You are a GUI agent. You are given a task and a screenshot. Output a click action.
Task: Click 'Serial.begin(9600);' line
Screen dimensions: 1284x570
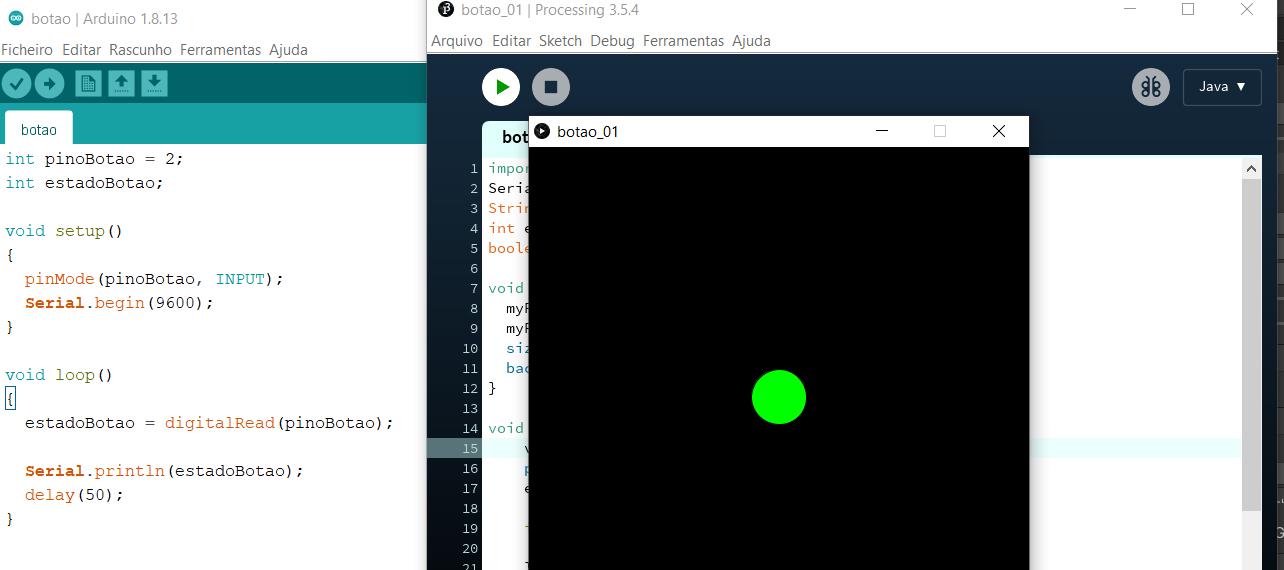(x=119, y=302)
